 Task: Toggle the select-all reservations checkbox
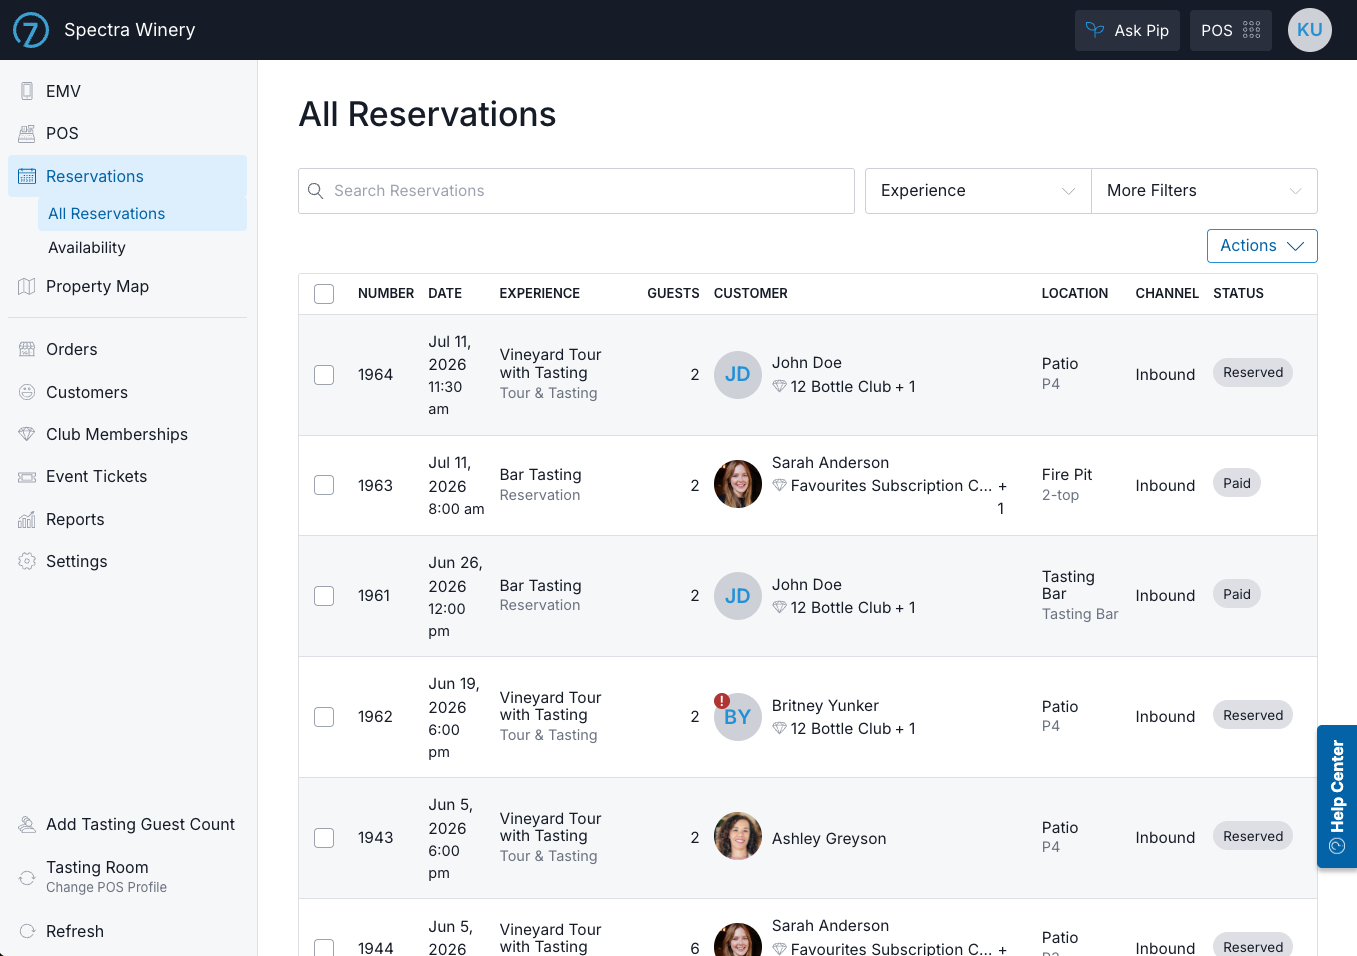[x=324, y=294]
